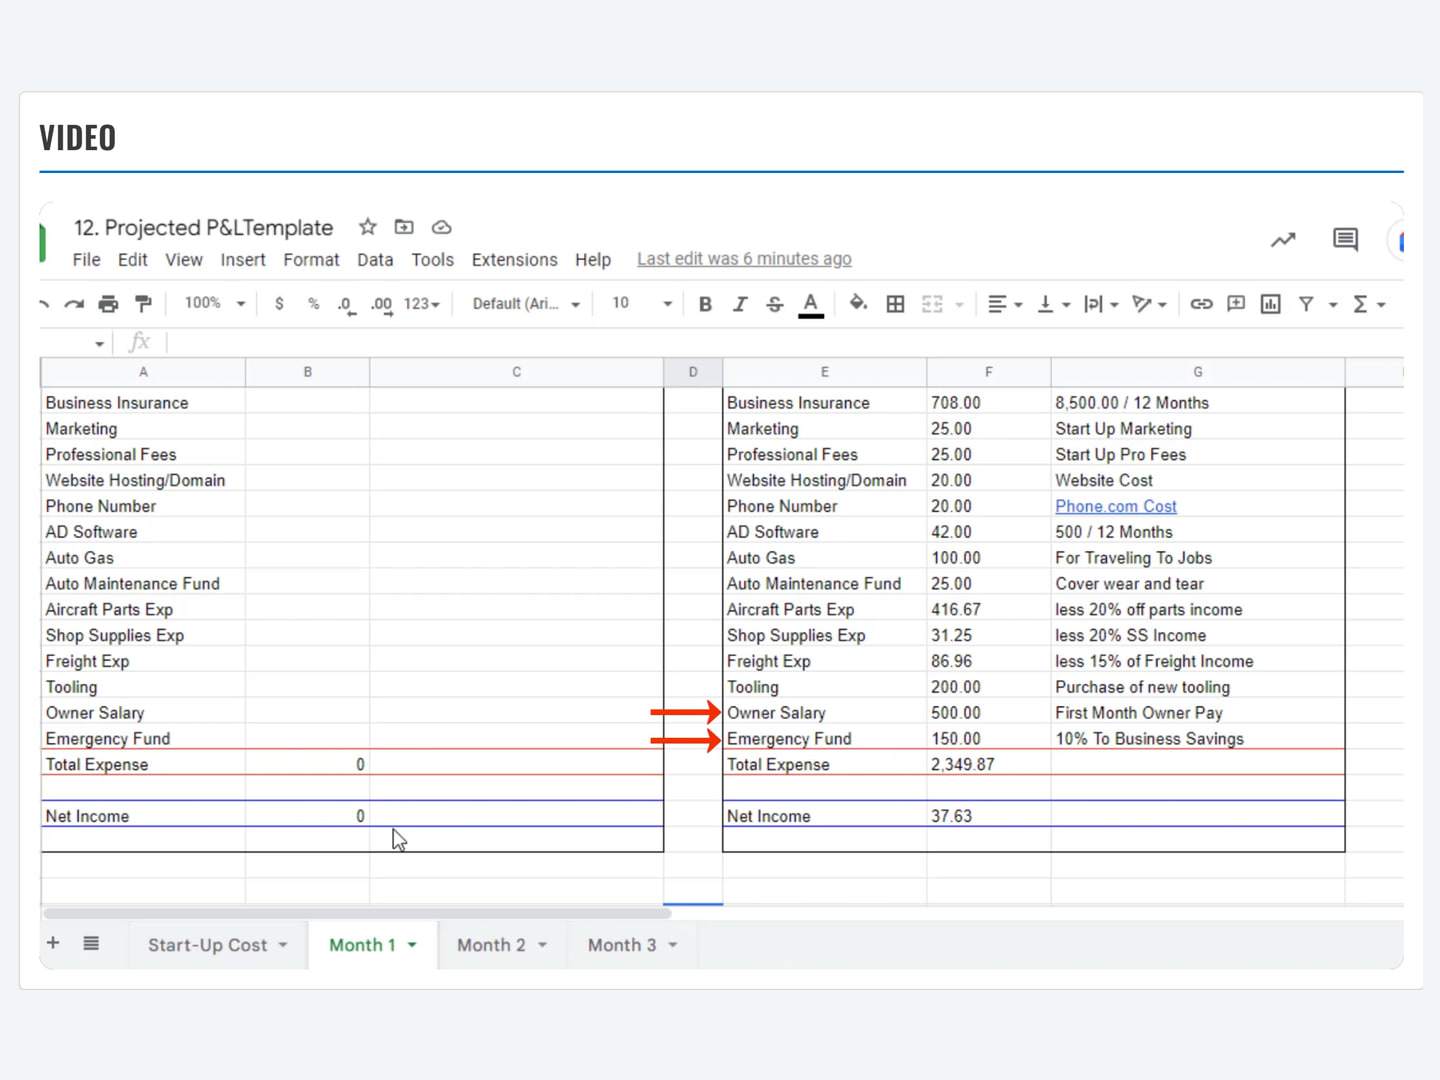Click the redo arrow icon
1440x1080 pixels.
click(x=74, y=304)
